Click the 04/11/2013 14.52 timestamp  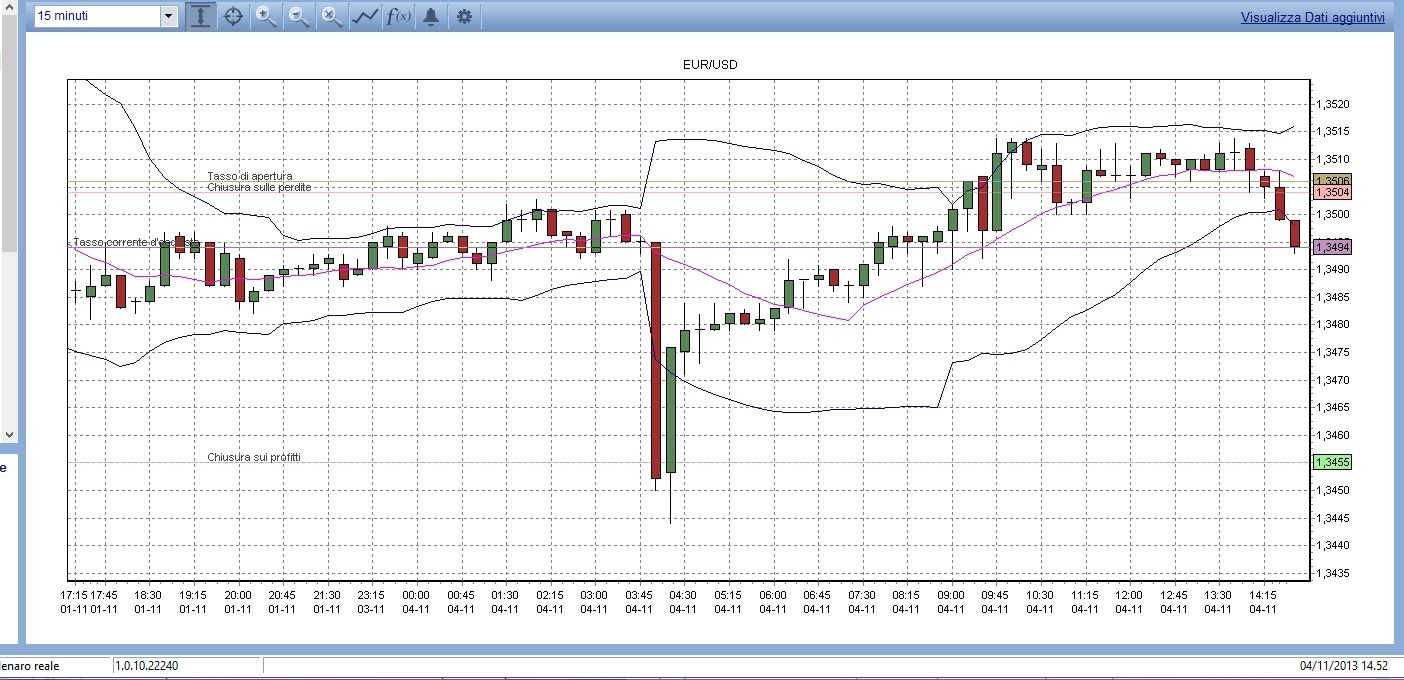[1343, 665]
